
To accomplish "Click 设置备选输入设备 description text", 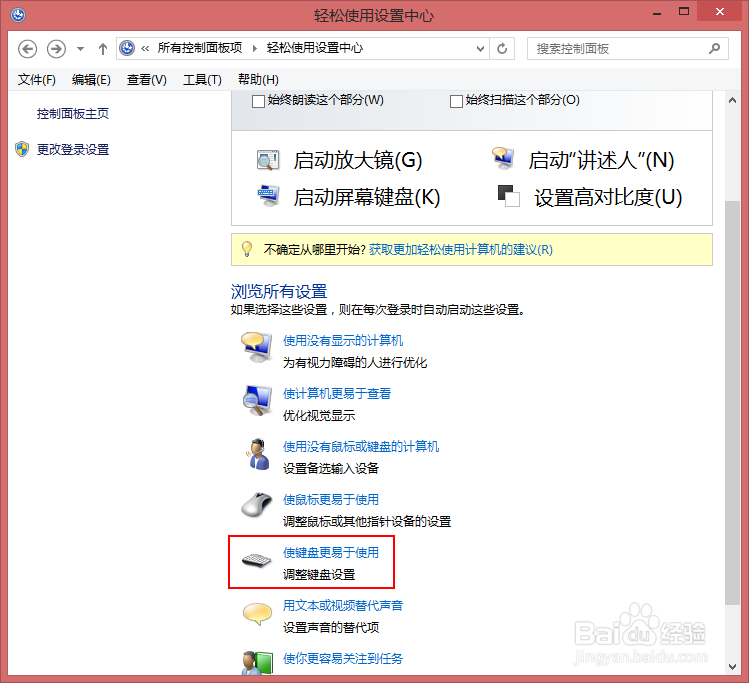I will [x=331, y=469].
